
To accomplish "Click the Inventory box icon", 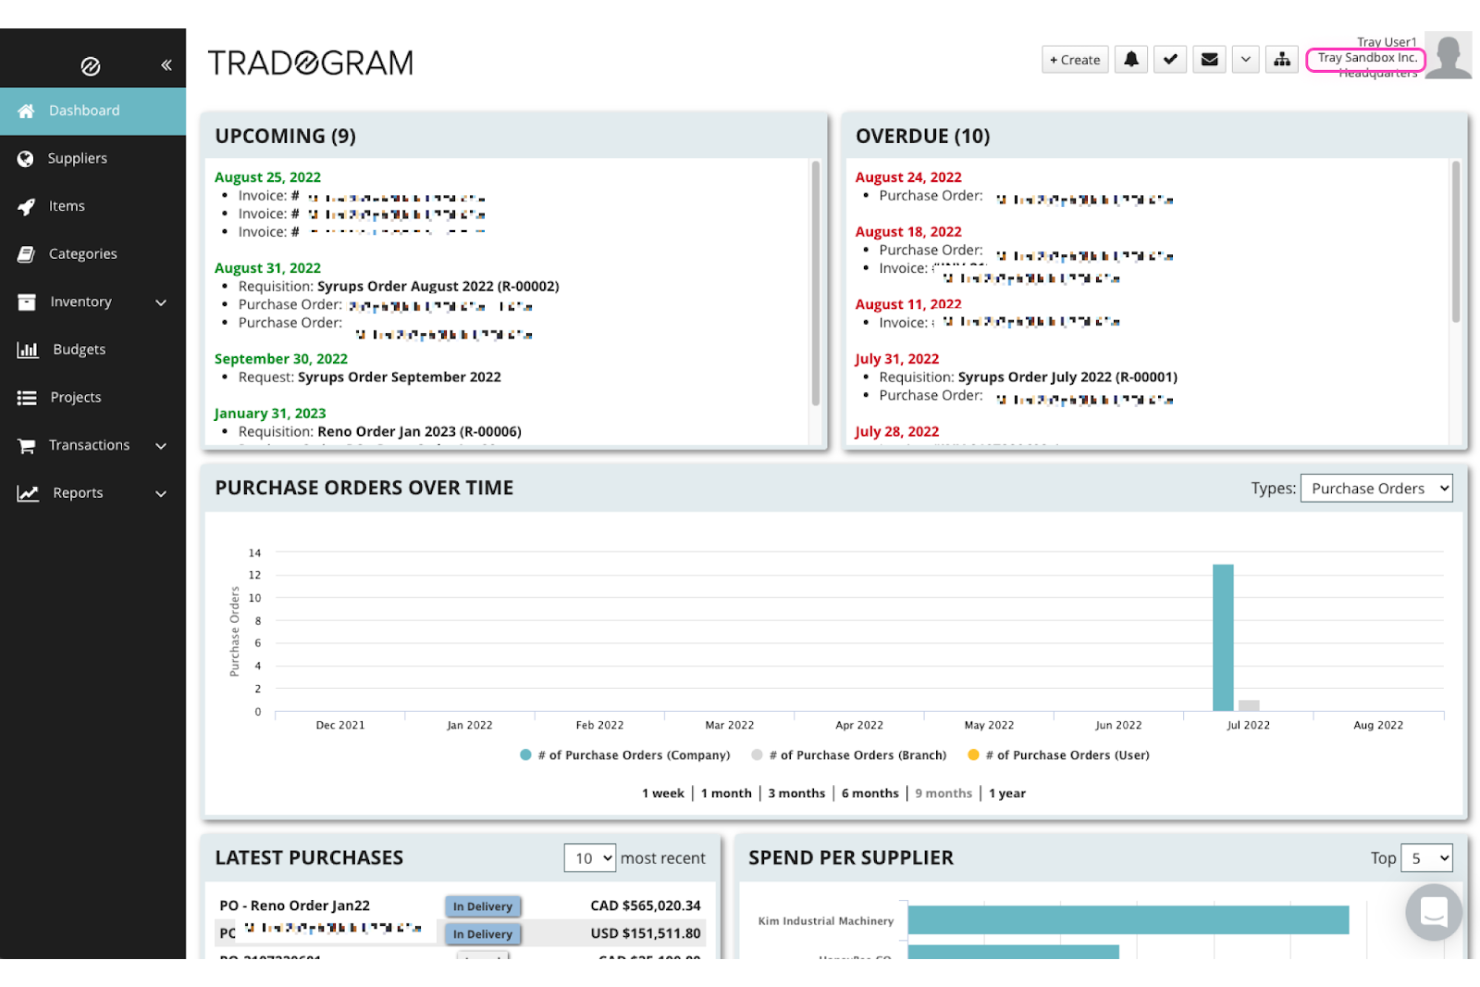I will (x=26, y=302).
